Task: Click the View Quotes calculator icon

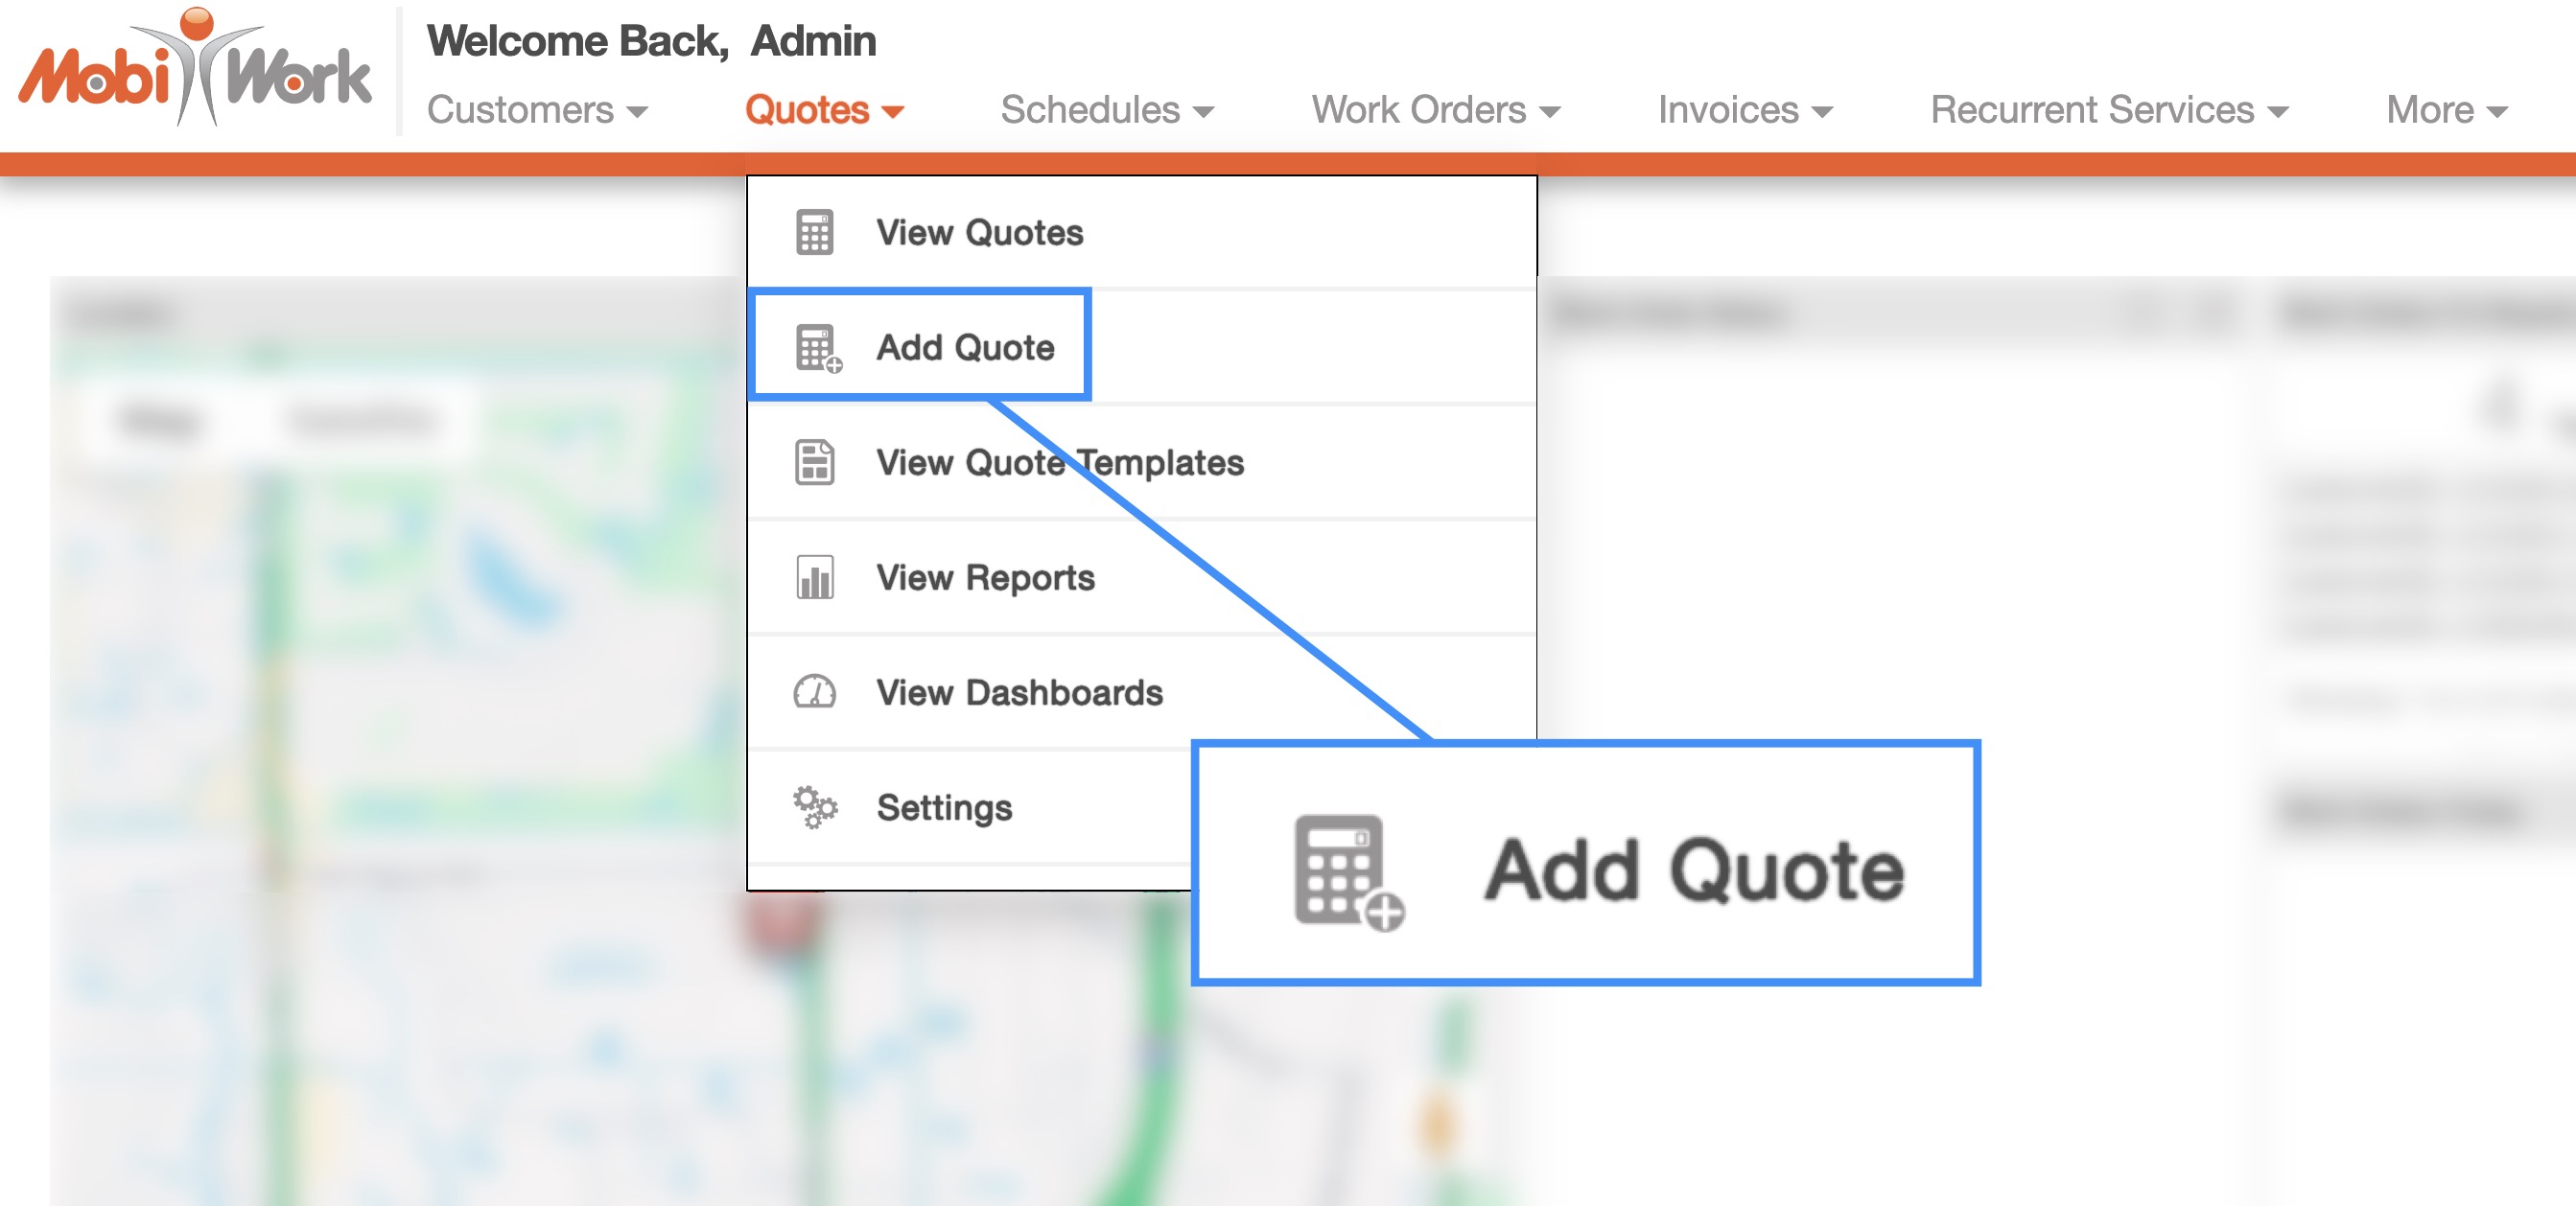Action: click(x=814, y=232)
